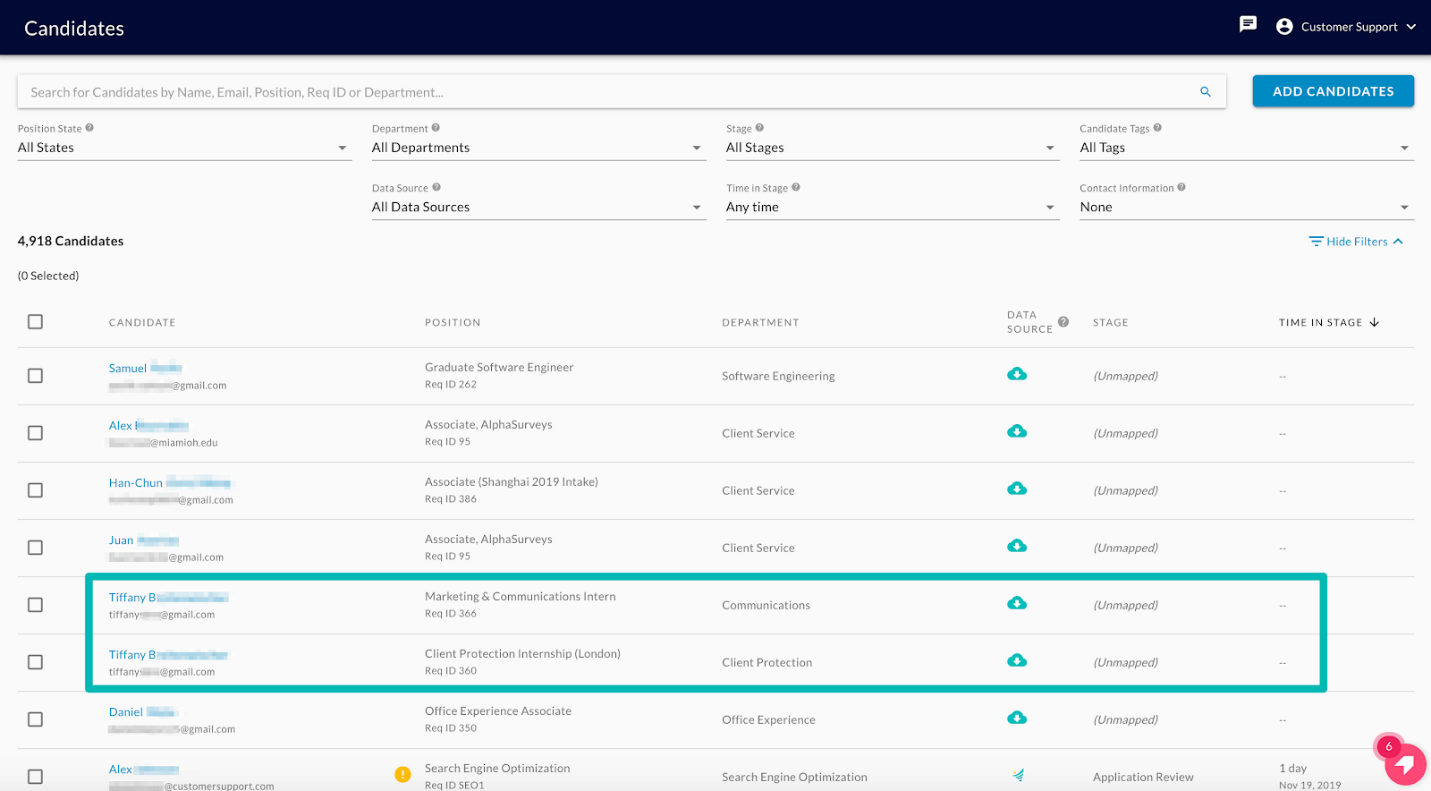The width and height of the screenshot is (1431, 791).
Task: Expand the All Stages dropdown
Action: (x=892, y=148)
